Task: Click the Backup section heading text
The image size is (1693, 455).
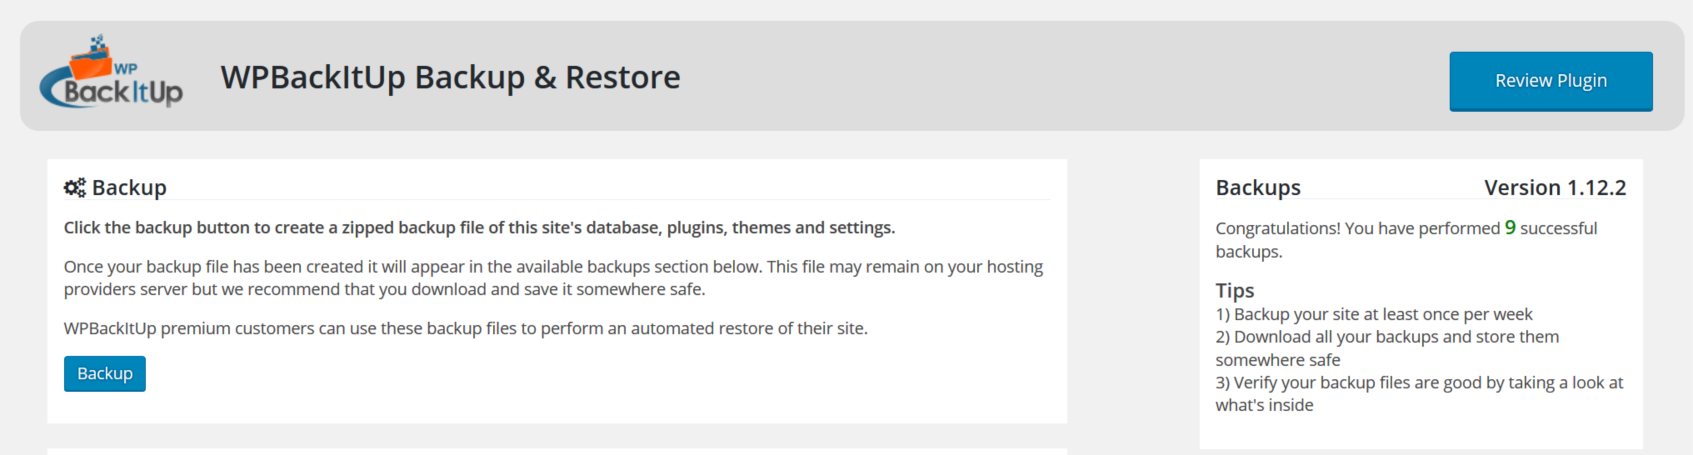Action: tap(129, 187)
